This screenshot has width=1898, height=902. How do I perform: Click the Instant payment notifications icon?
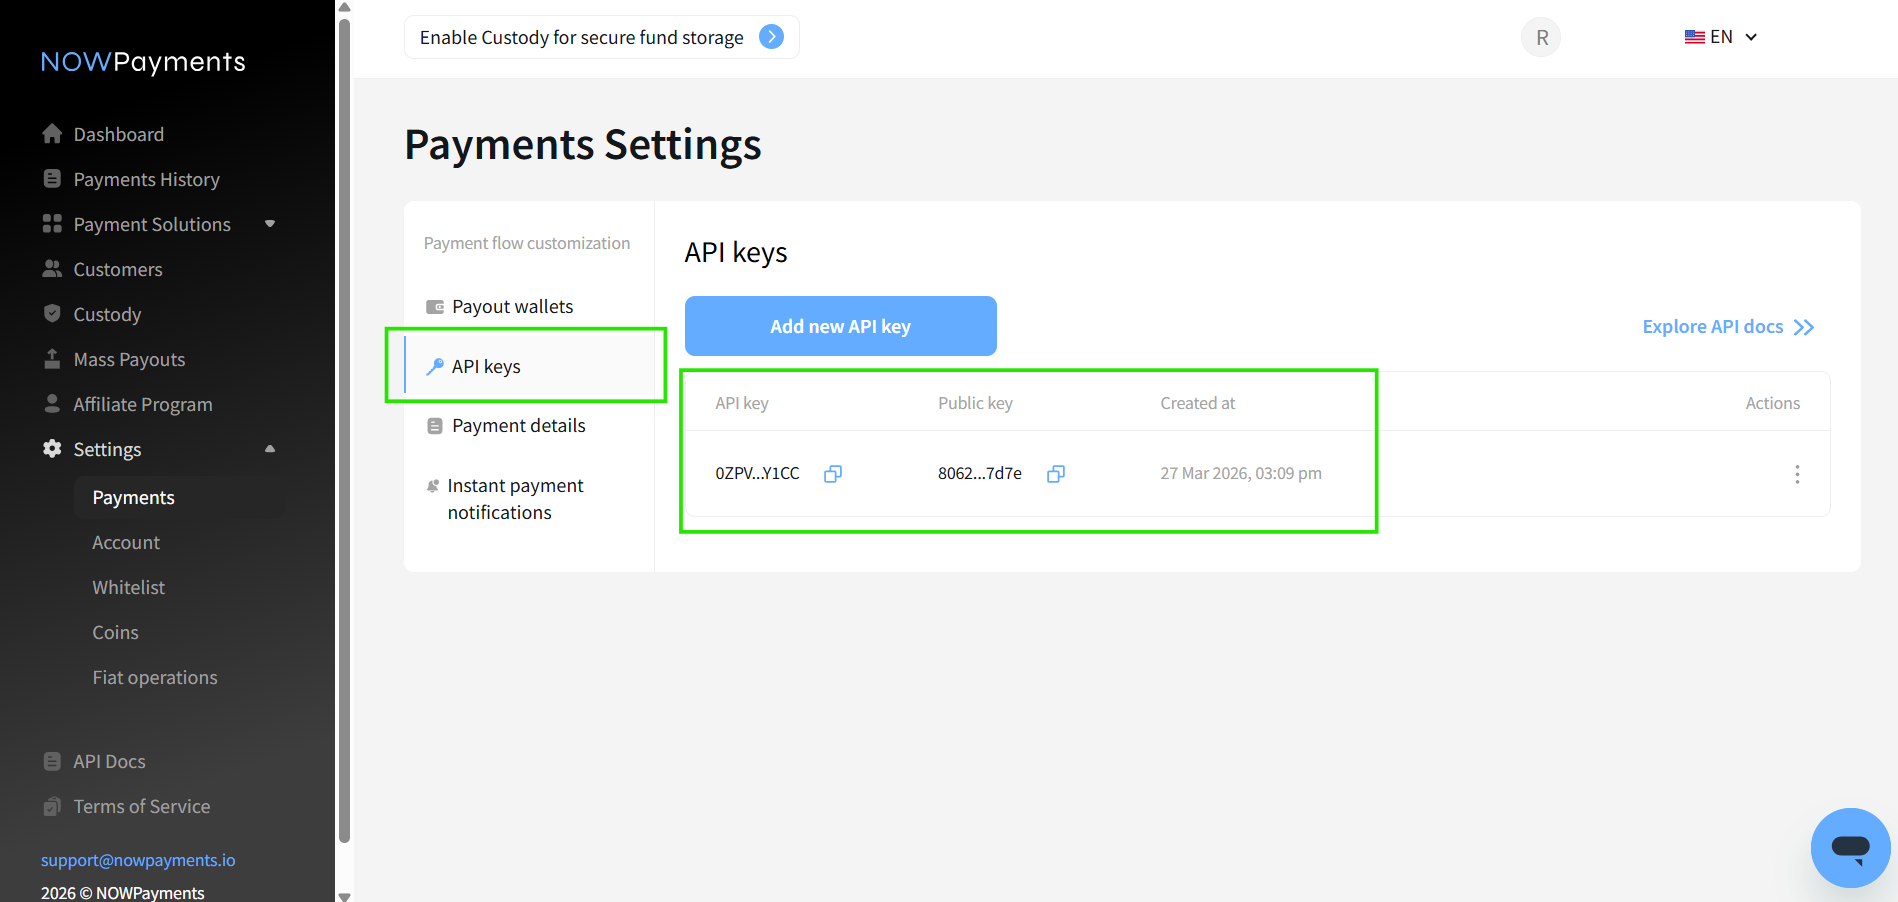click(433, 486)
